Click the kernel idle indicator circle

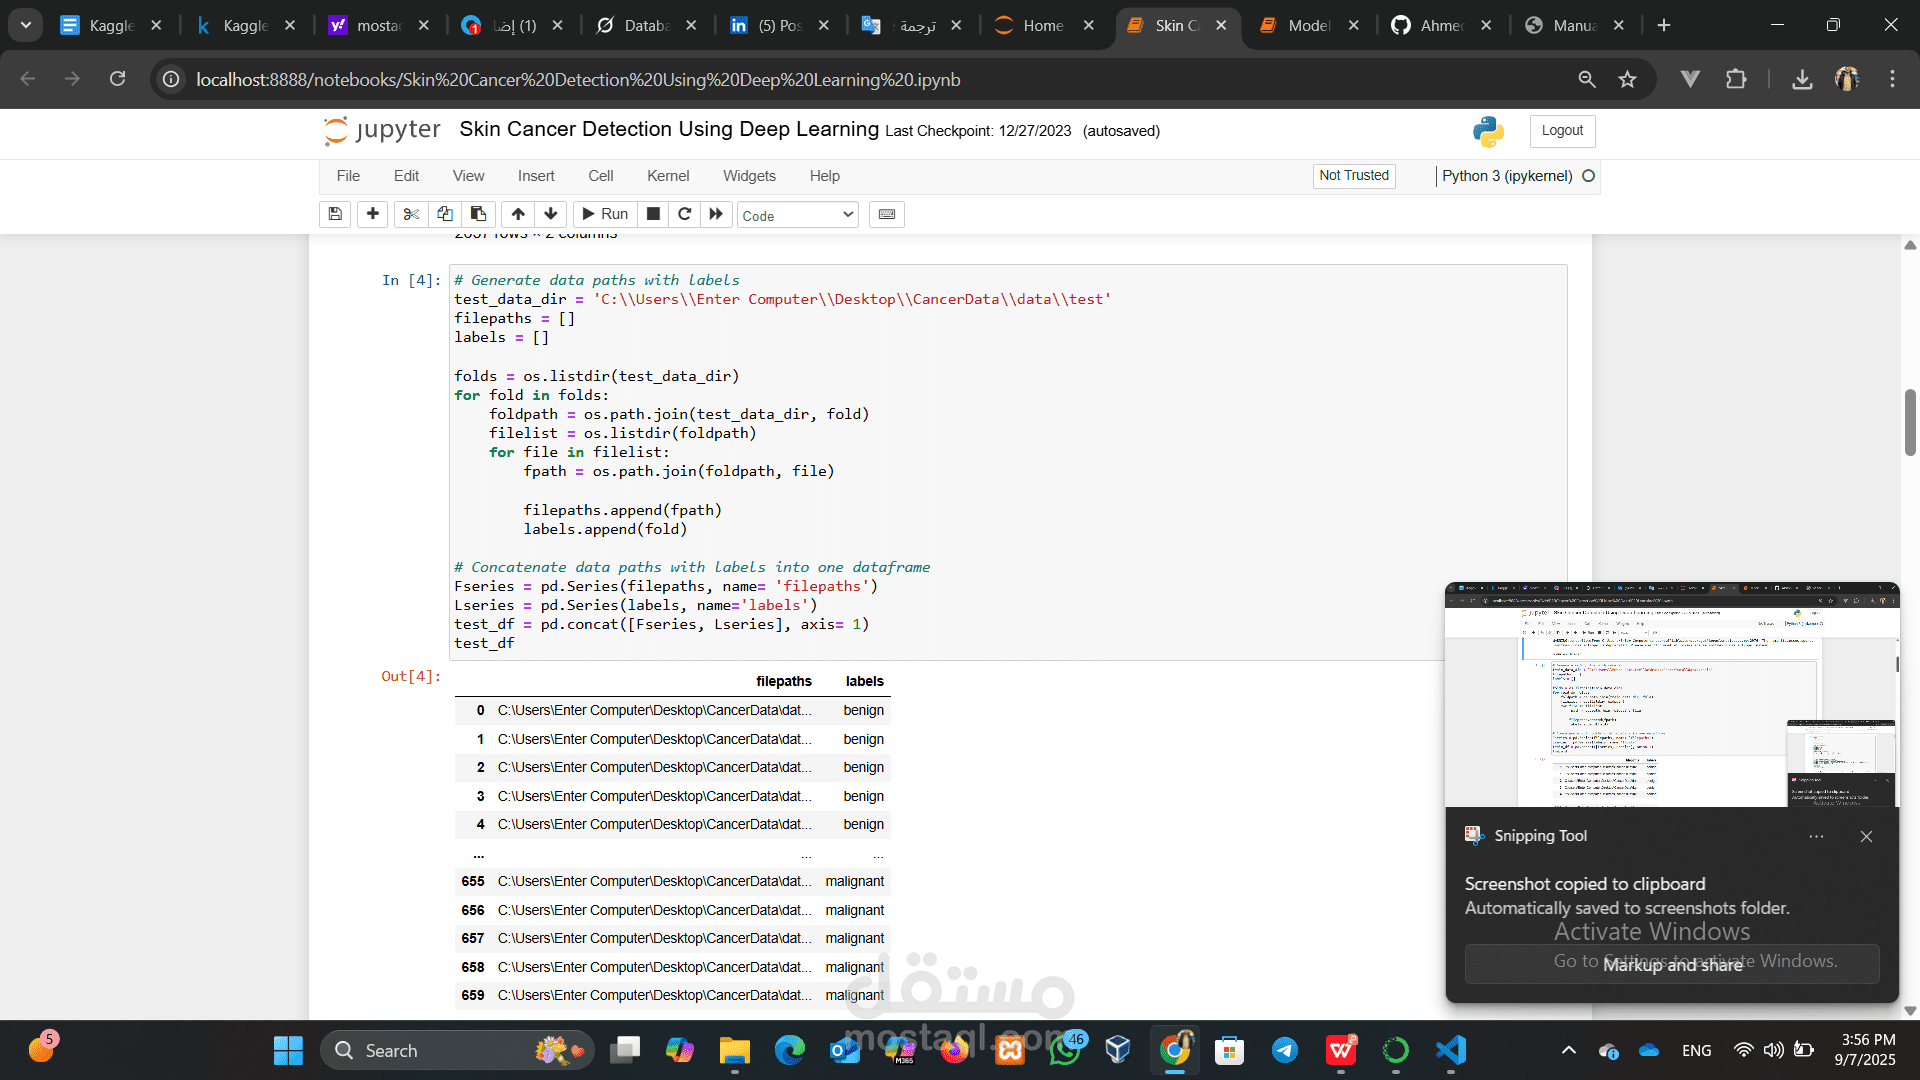tap(1588, 176)
